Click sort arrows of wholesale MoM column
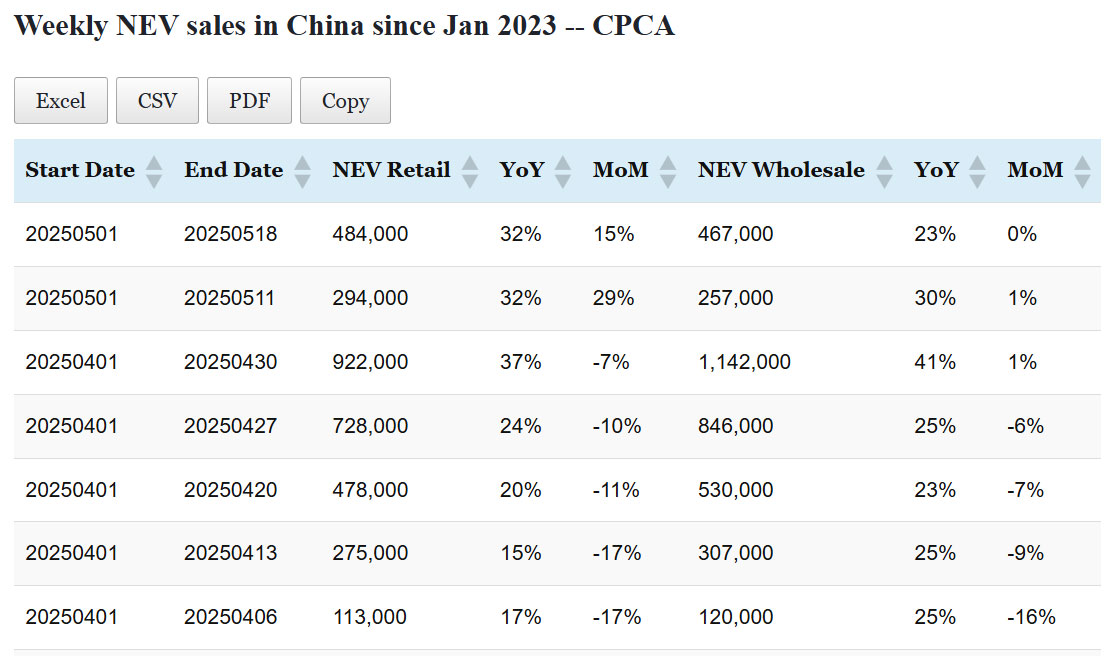The image size is (1104, 656). [1082, 171]
